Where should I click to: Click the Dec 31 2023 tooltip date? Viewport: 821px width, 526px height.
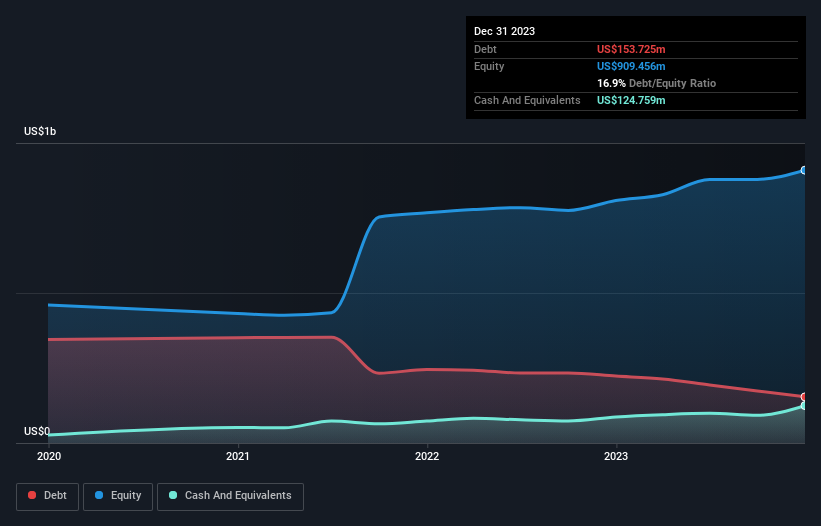[x=504, y=31]
